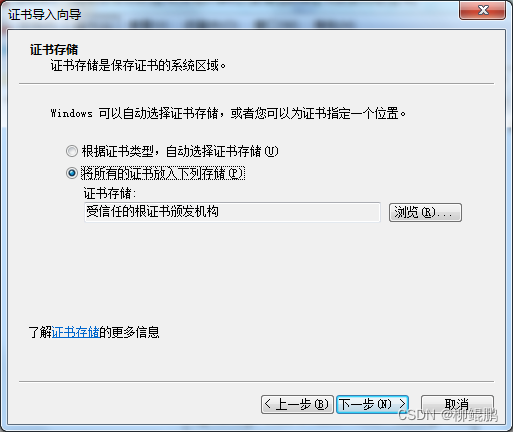The height and width of the screenshot is (432, 513).
Task: Open the 证书存储 help link
Action: pos(76,332)
